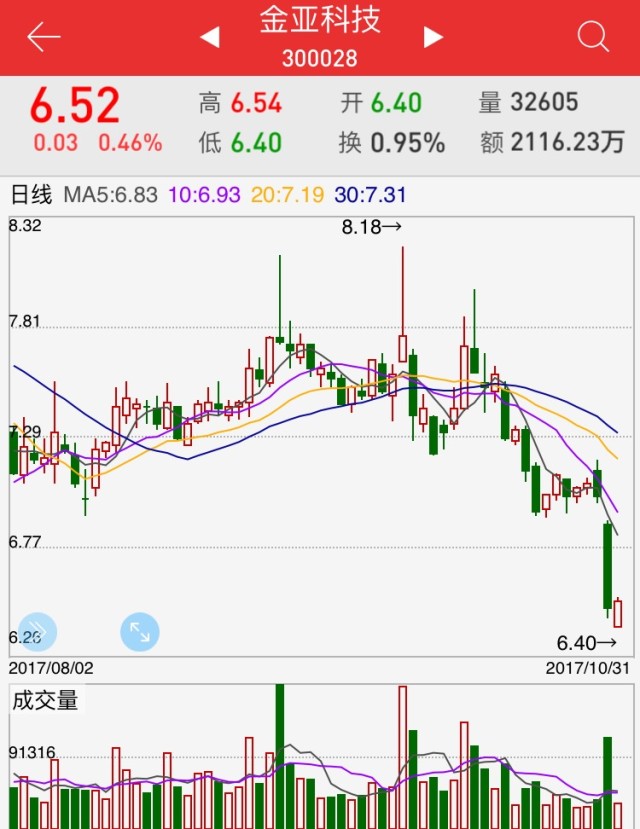Tap the 91316 volume axis label
This screenshot has width=640, height=829.
click(x=32, y=752)
